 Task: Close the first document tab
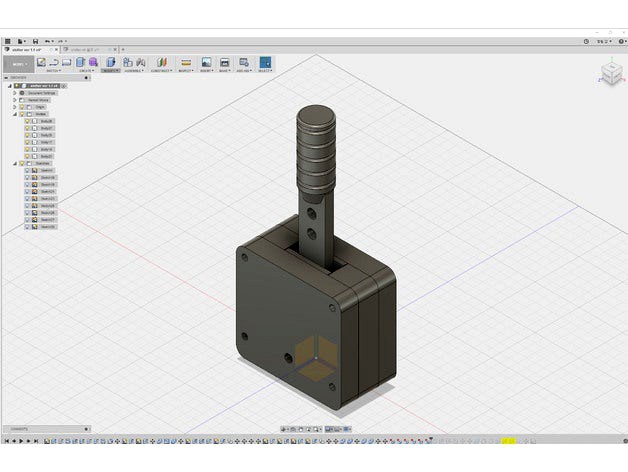(56, 50)
